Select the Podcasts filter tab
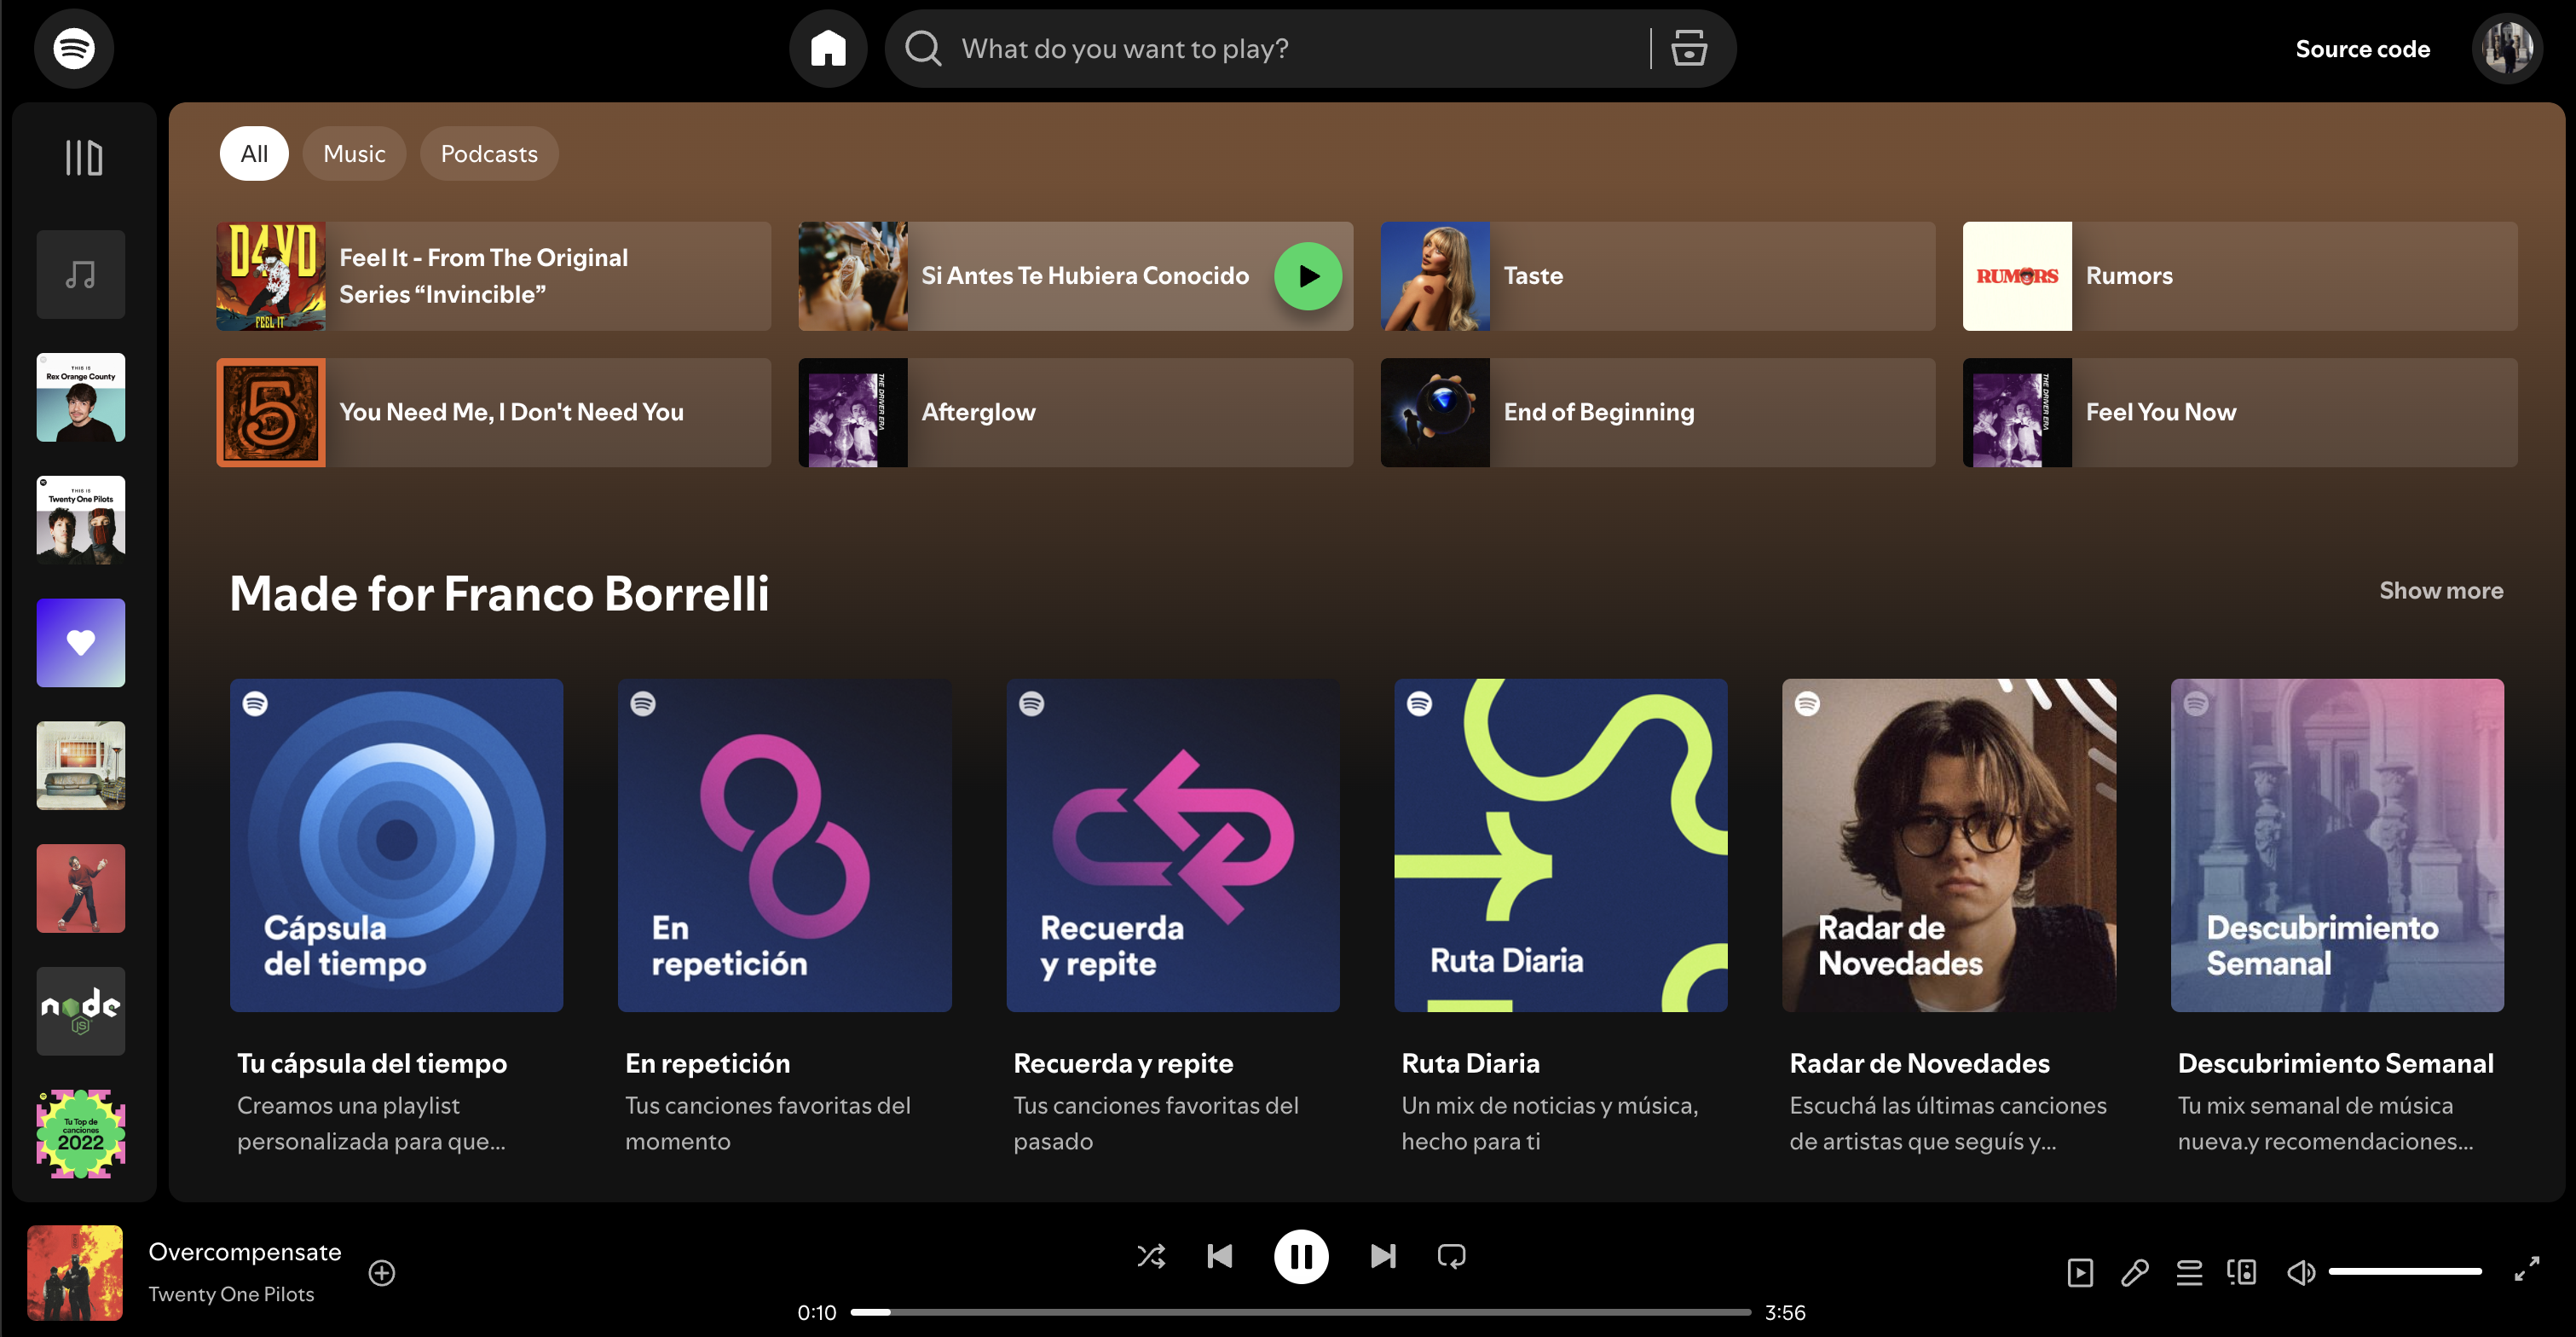The height and width of the screenshot is (1337, 2576). click(489, 153)
